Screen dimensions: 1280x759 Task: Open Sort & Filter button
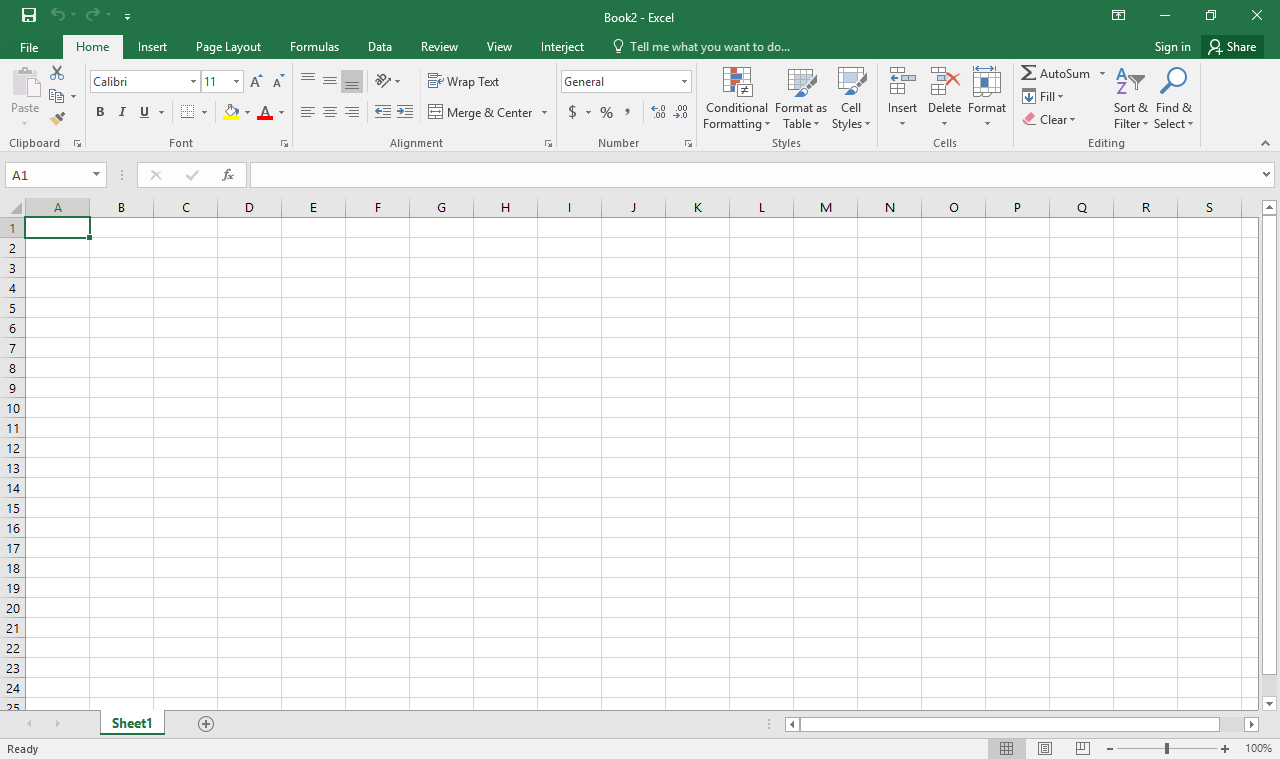click(x=1131, y=99)
